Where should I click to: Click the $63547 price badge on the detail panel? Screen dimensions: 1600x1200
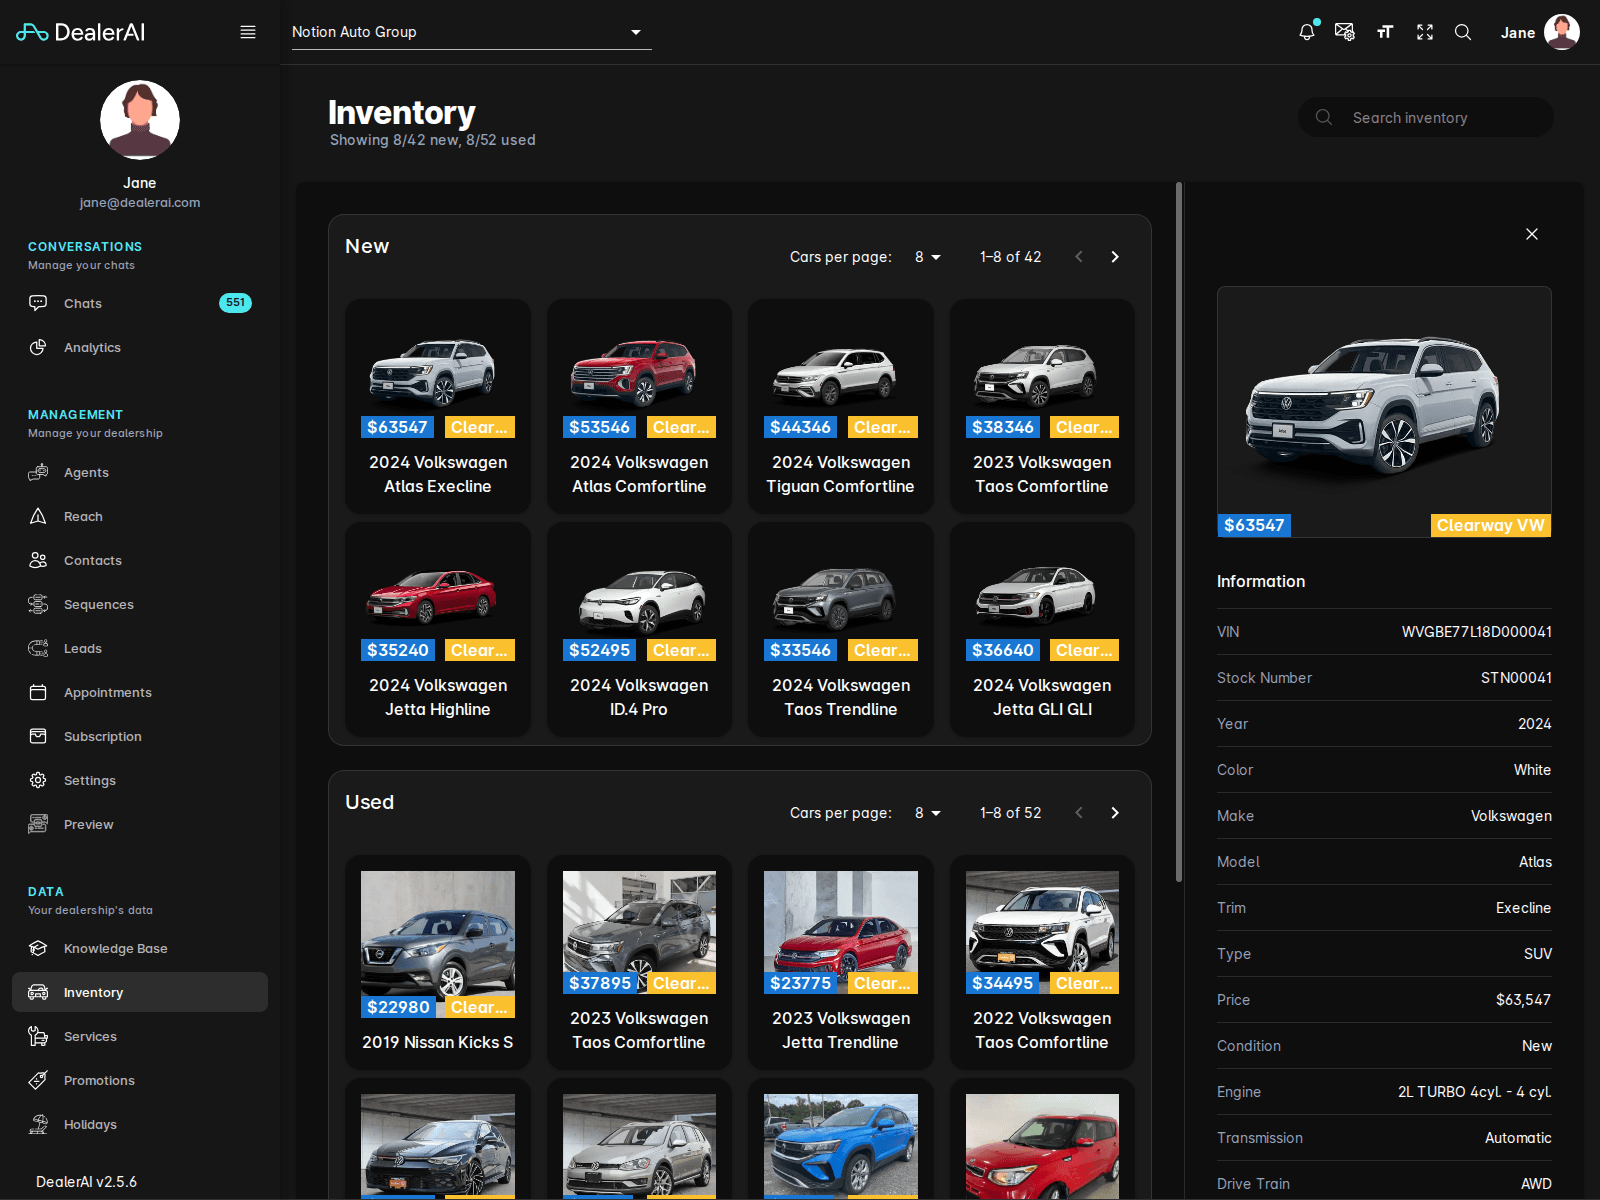1254,524
